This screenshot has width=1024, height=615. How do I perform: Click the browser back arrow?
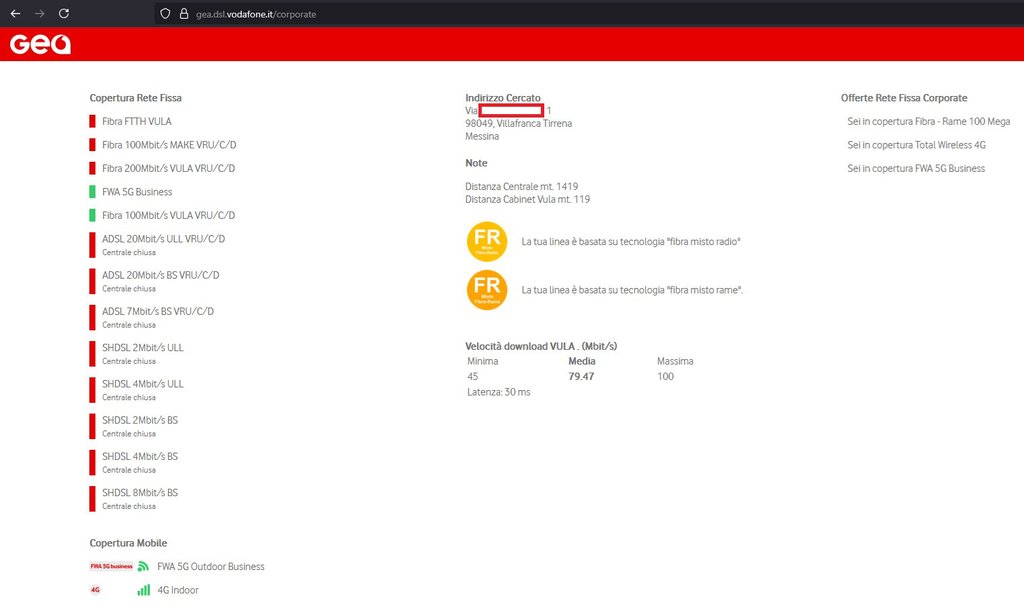point(15,14)
